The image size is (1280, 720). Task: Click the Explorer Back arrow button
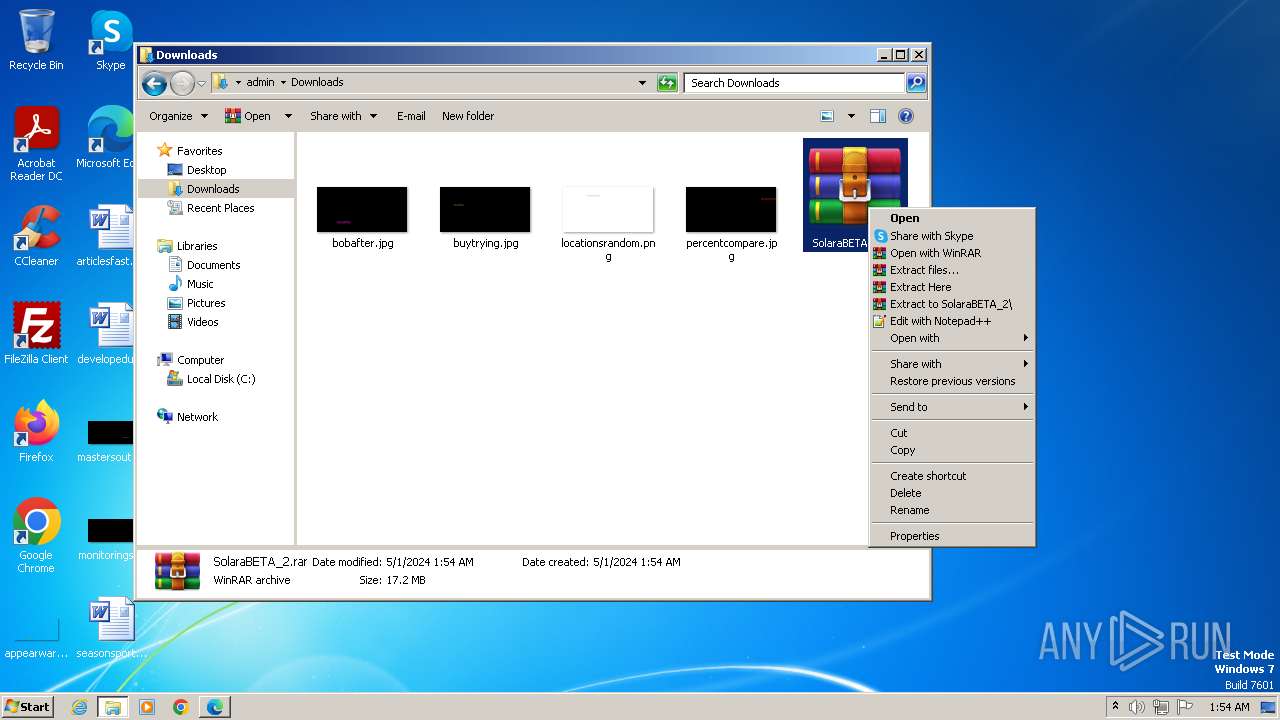tap(154, 83)
